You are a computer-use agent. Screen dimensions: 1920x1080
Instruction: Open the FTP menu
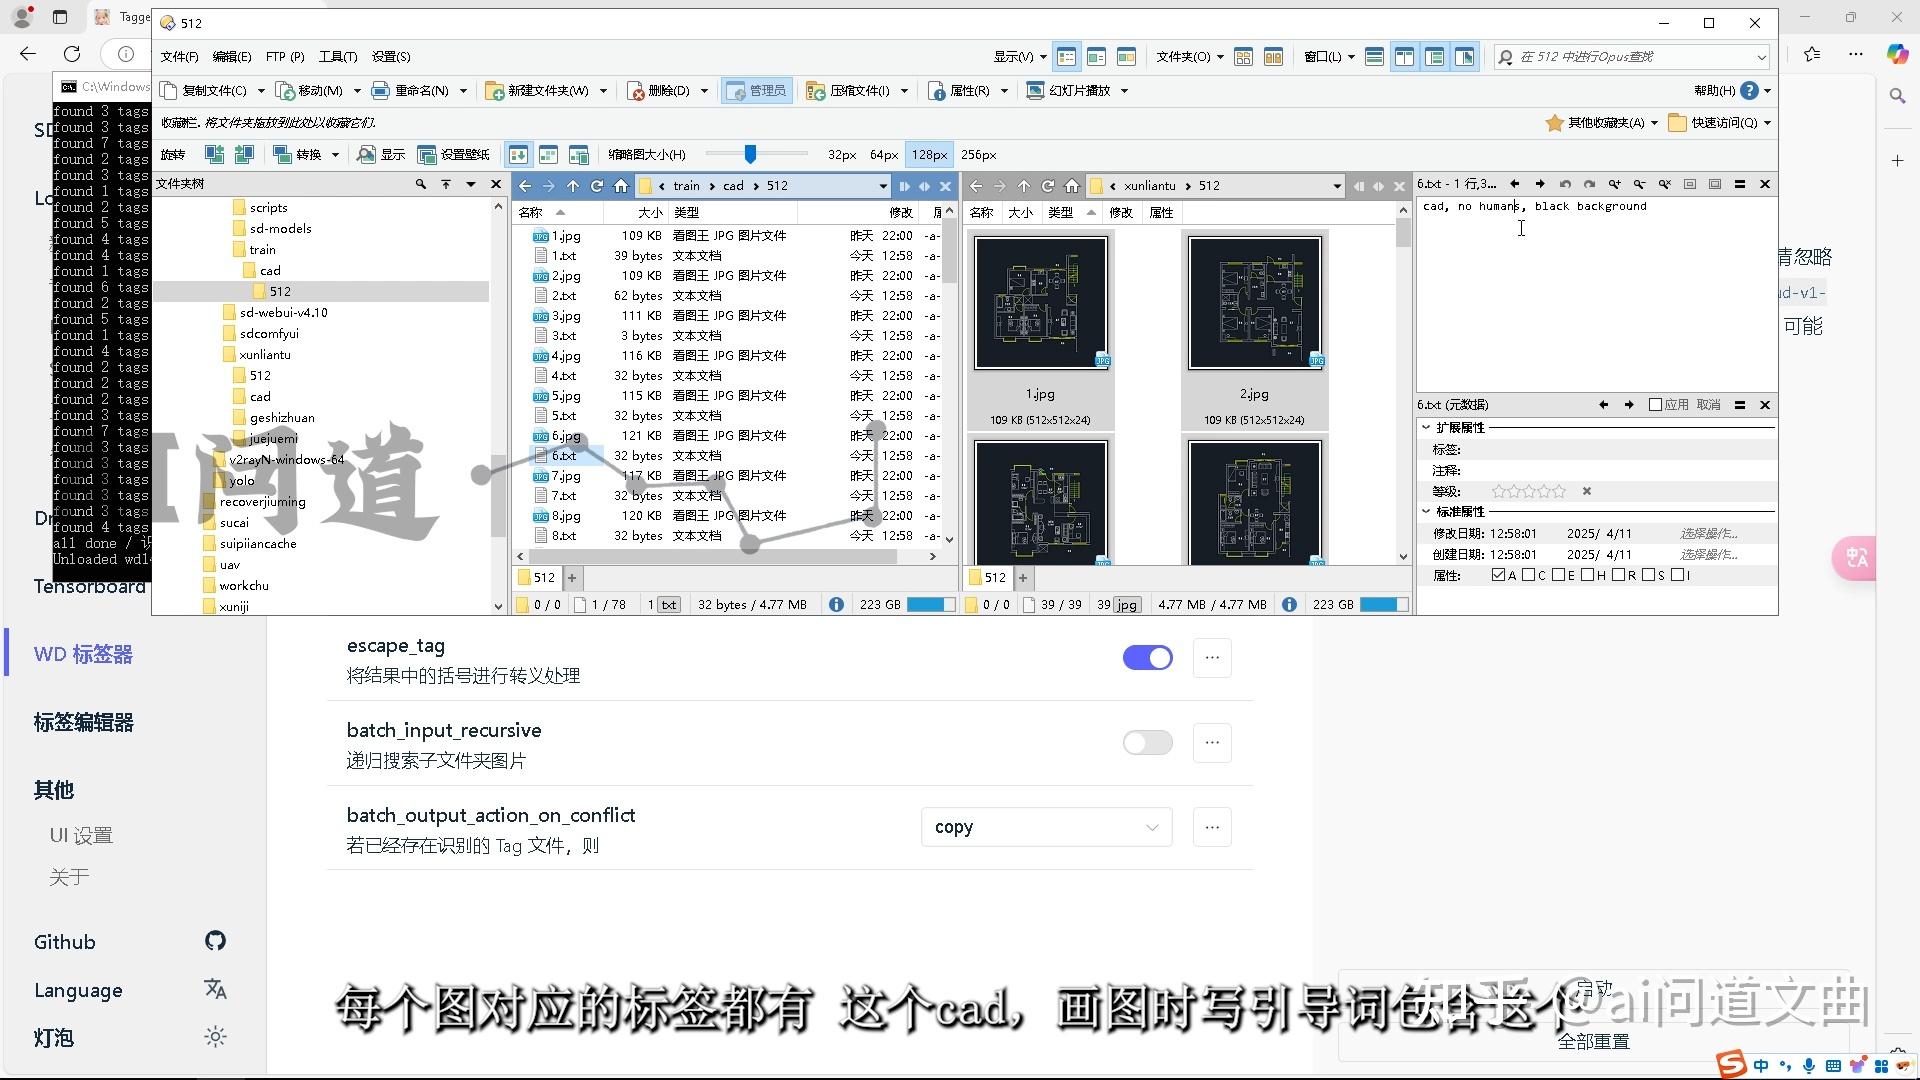click(285, 57)
